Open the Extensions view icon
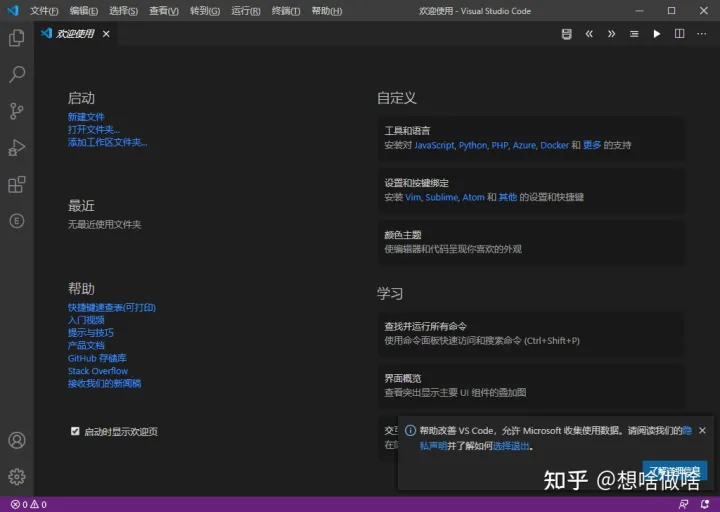Image resolution: width=720 pixels, height=512 pixels. [16, 184]
